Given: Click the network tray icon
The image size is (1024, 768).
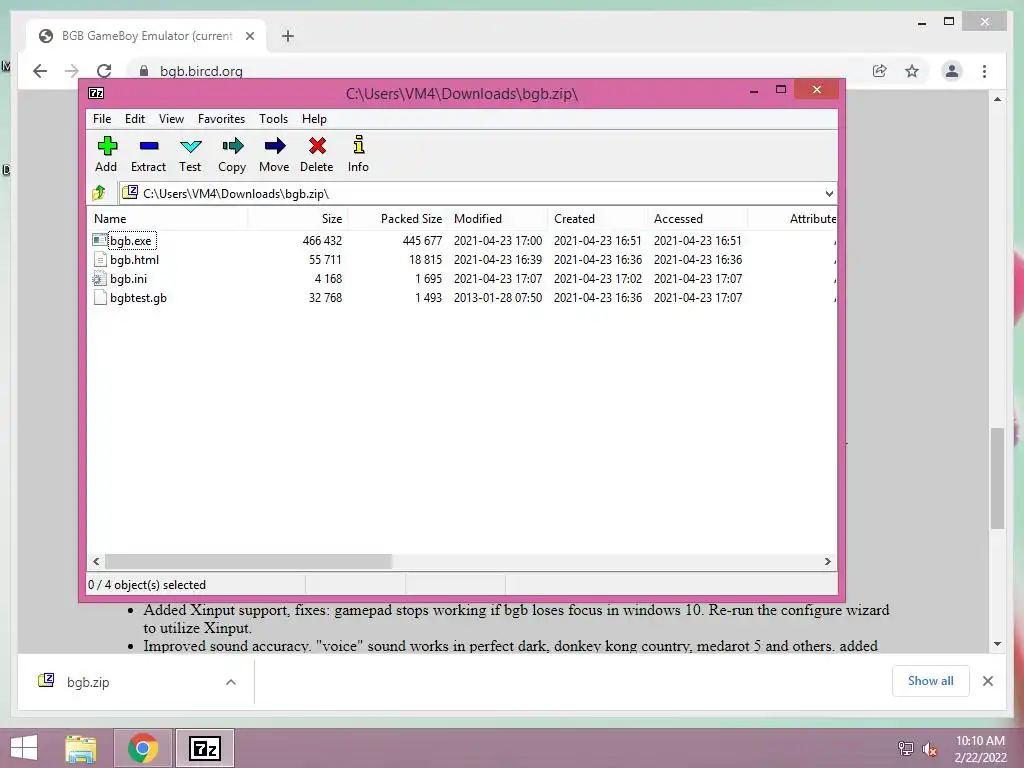Looking at the screenshot, I should point(905,749).
